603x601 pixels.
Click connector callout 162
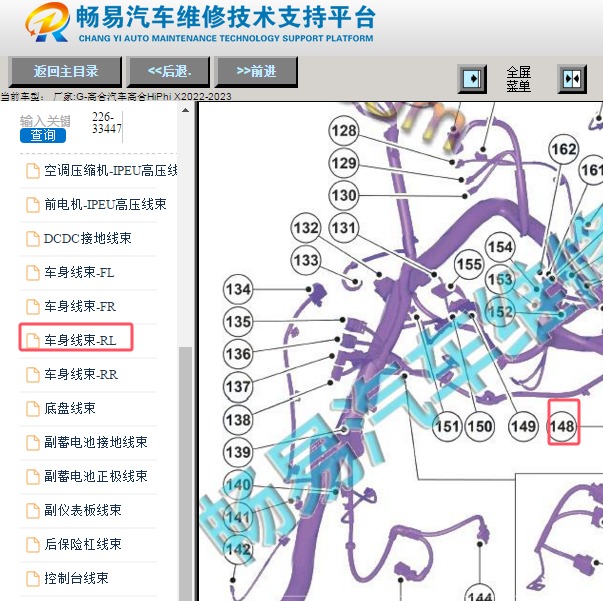tap(564, 149)
